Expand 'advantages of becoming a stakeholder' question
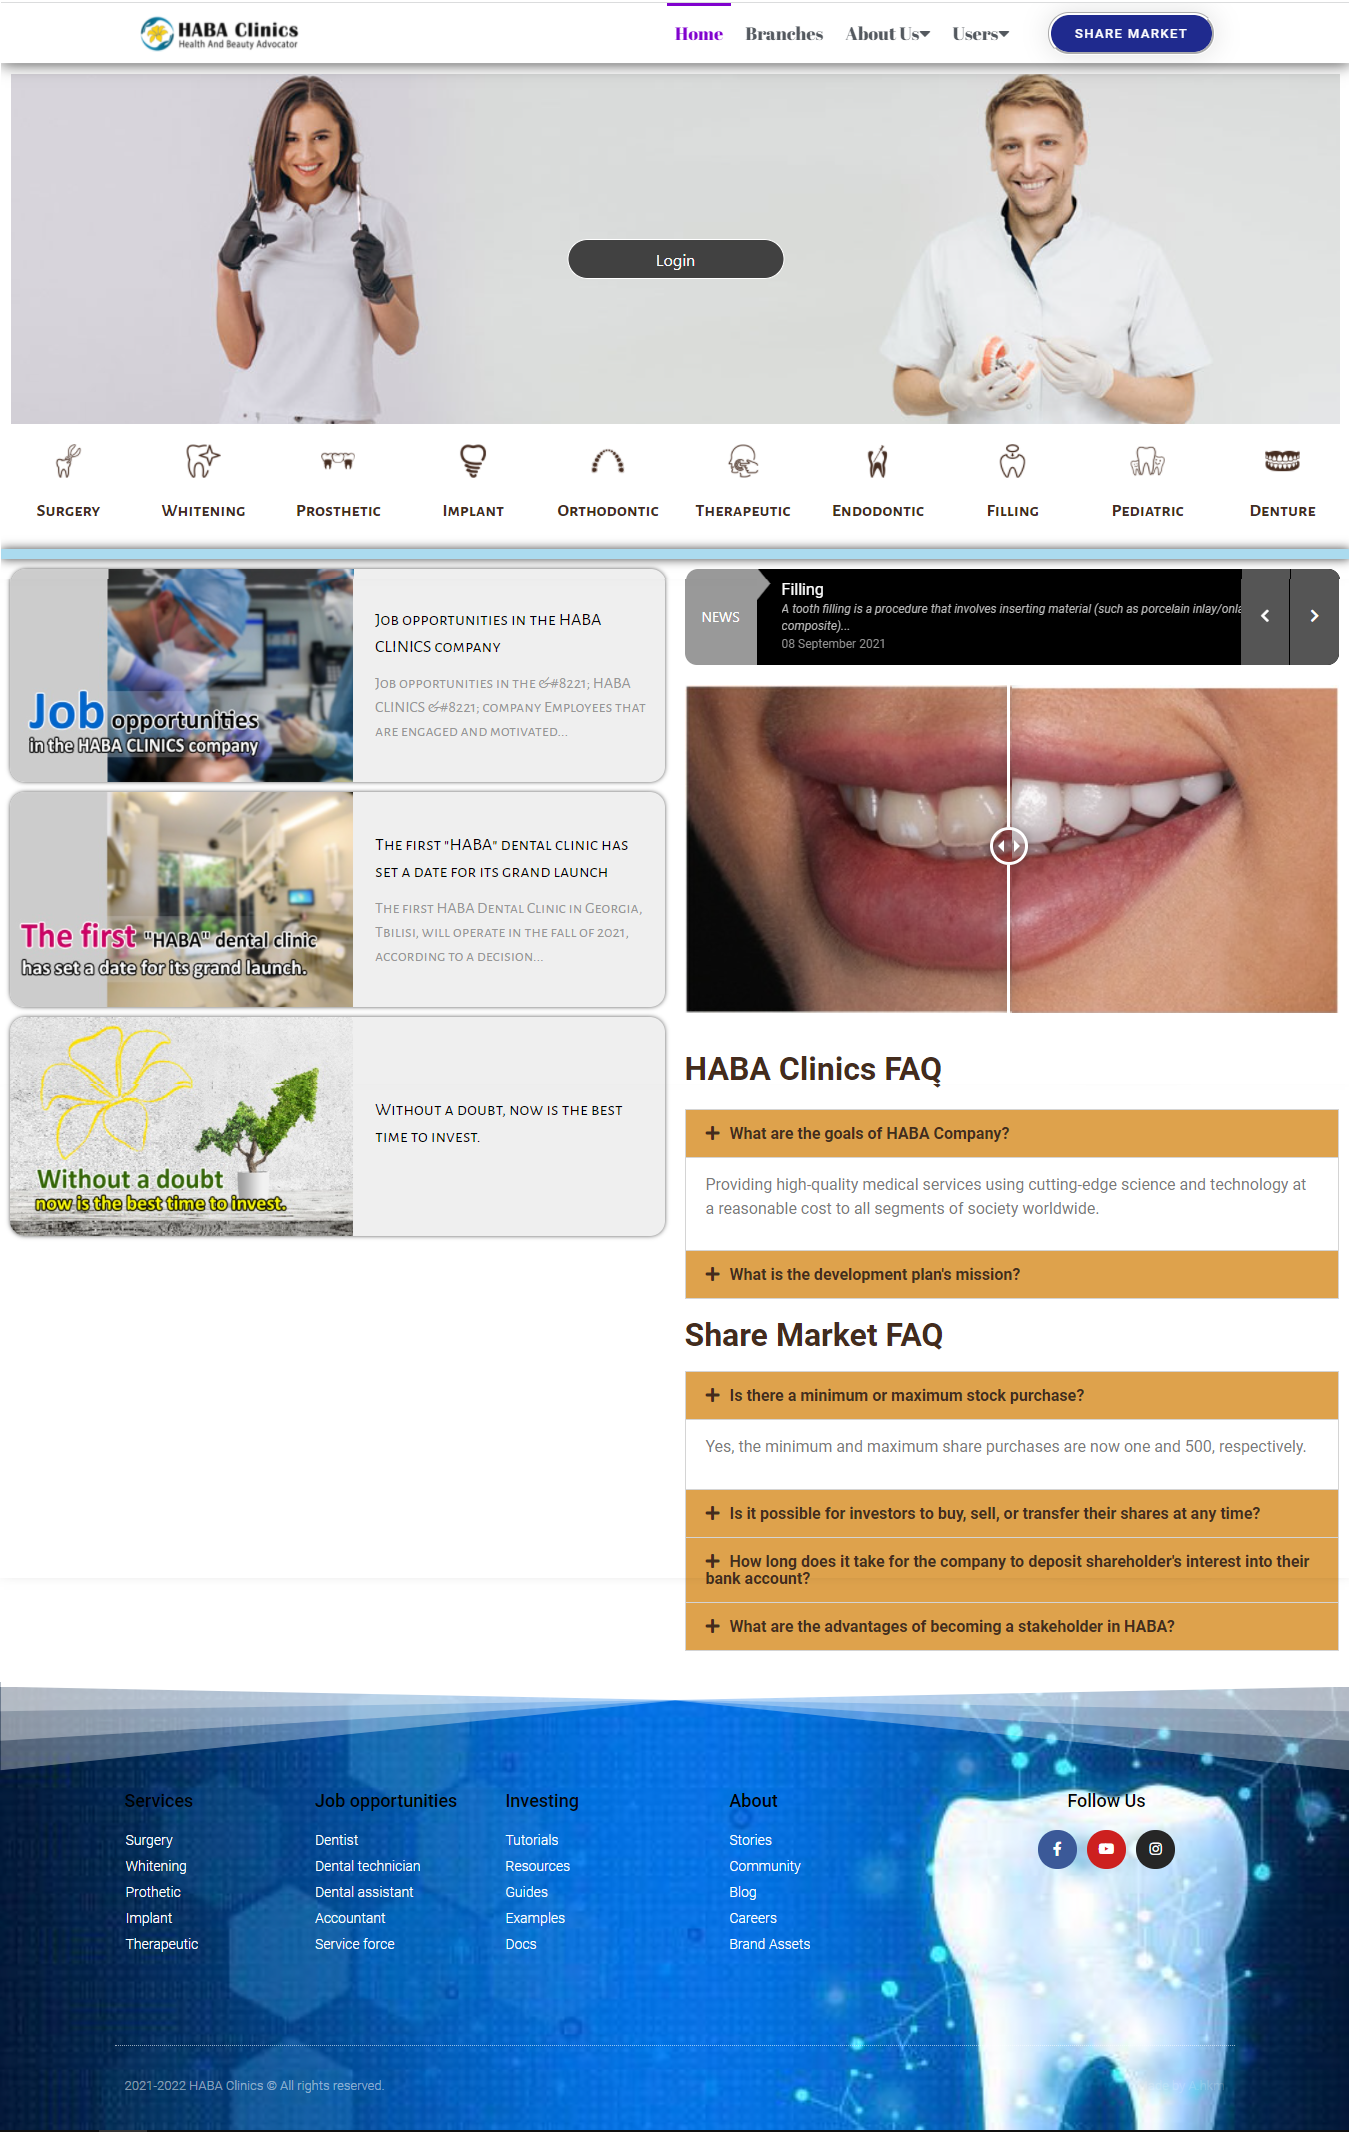Image resolution: width=1349 pixels, height=2132 pixels. [x=1012, y=1626]
